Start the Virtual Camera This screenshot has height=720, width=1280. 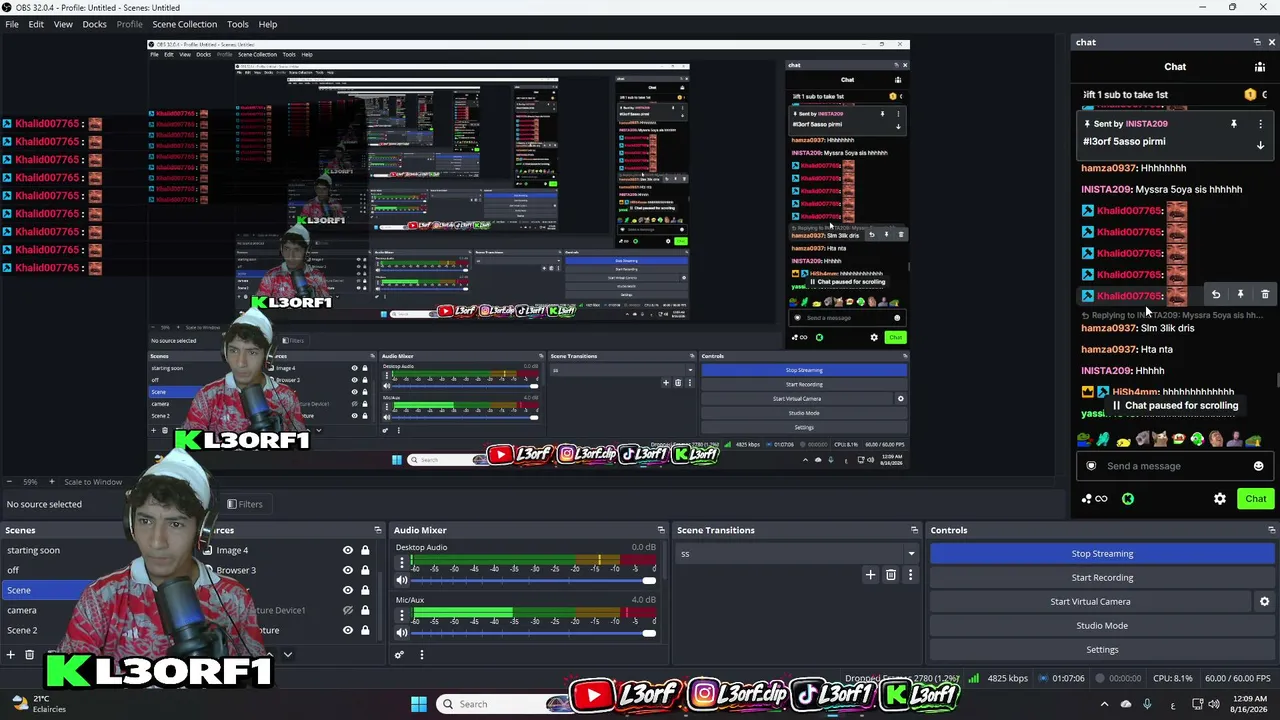coord(1090,602)
